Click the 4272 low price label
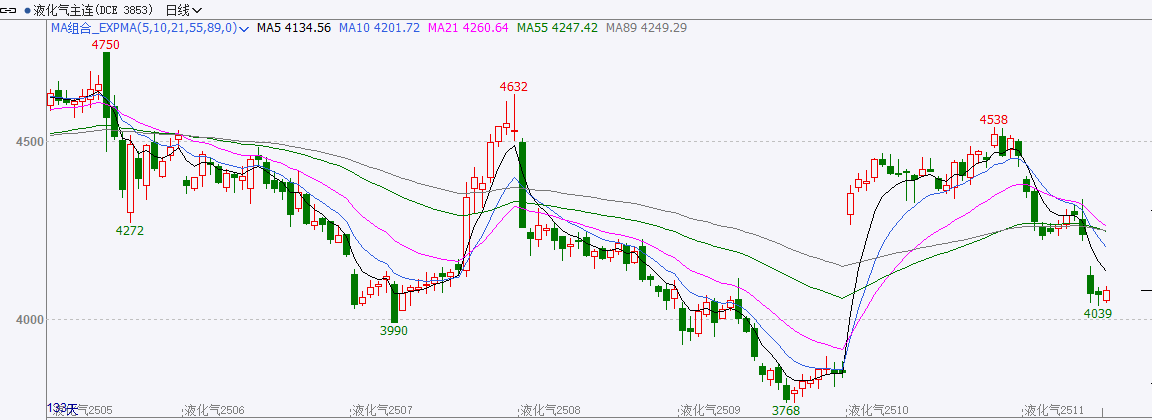 click(130, 230)
